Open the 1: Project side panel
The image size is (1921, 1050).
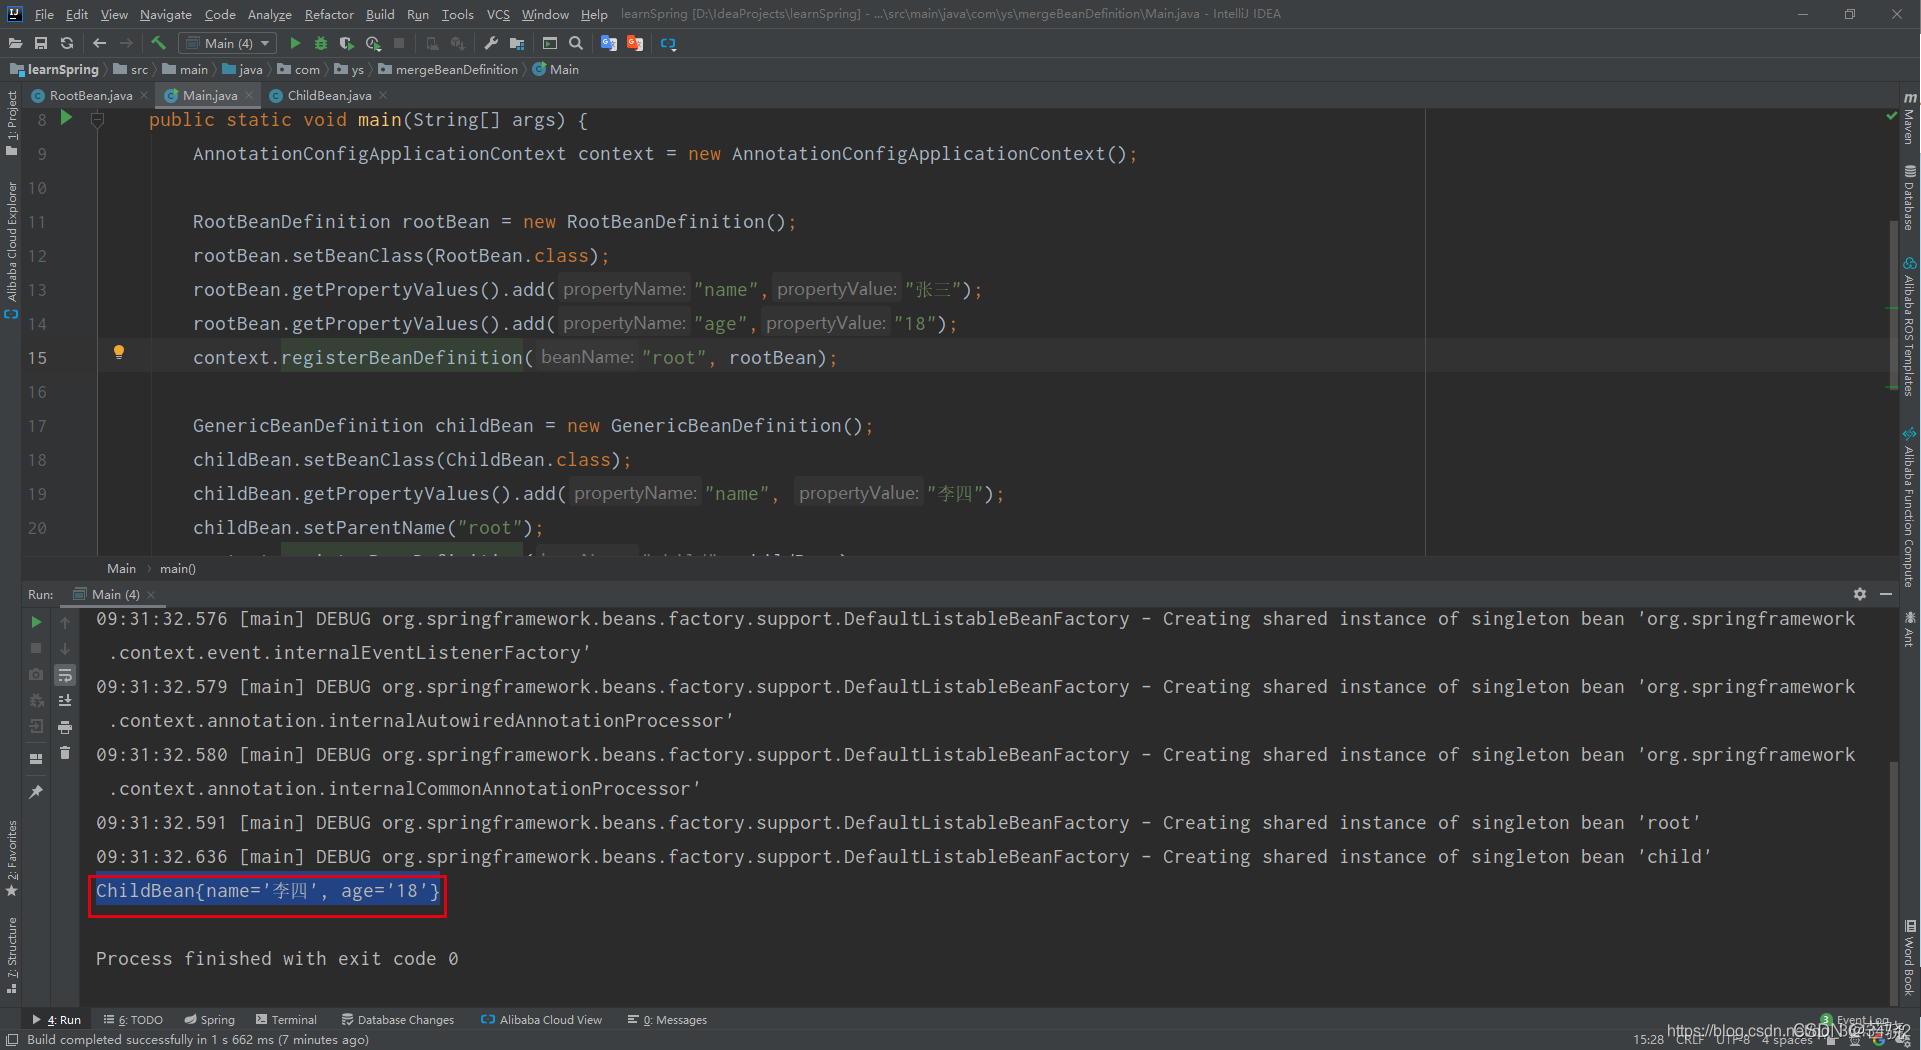click(12, 123)
